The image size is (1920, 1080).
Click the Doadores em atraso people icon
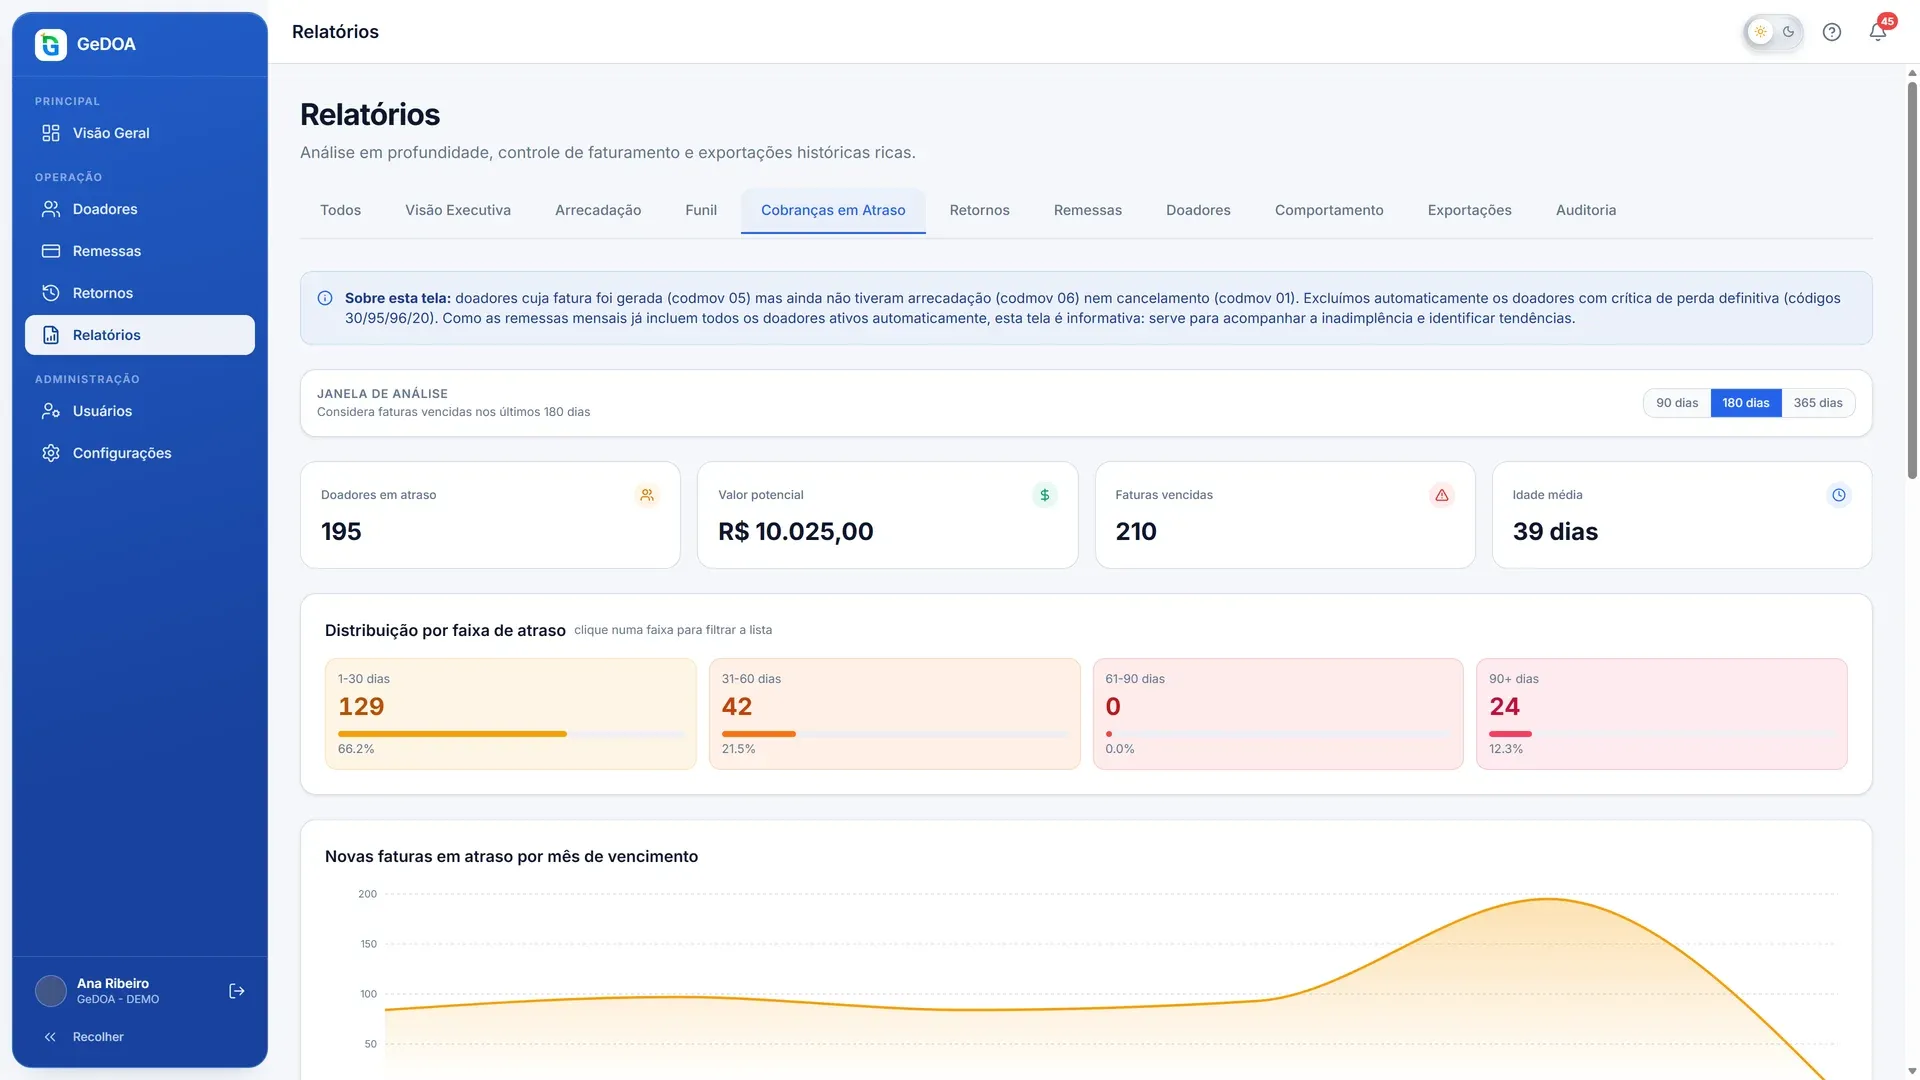pos(647,495)
